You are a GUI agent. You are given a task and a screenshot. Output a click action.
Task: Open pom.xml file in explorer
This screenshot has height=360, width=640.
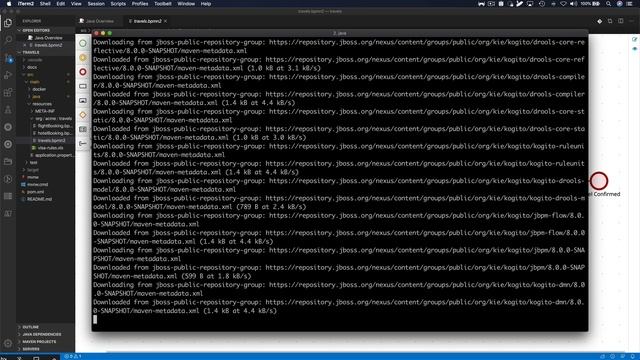(45, 192)
